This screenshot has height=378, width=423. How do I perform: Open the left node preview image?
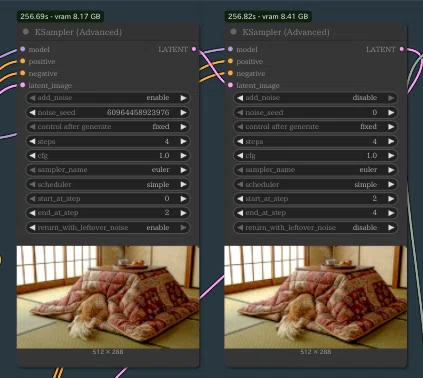(108, 297)
